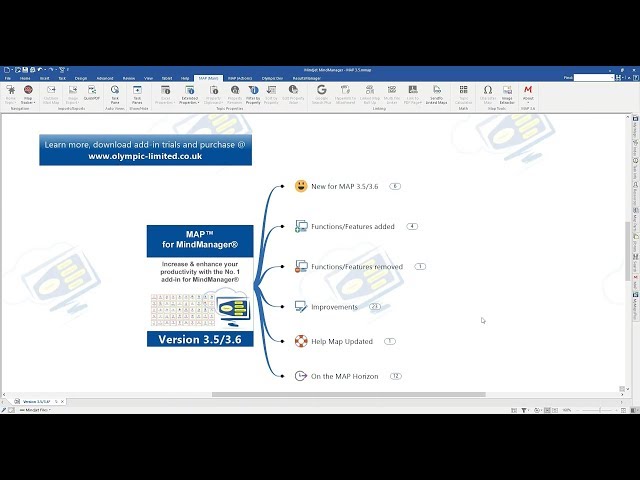Open the Topic Calculator tool
Image resolution: width=640 pixels, height=480 pixels.
(463, 94)
